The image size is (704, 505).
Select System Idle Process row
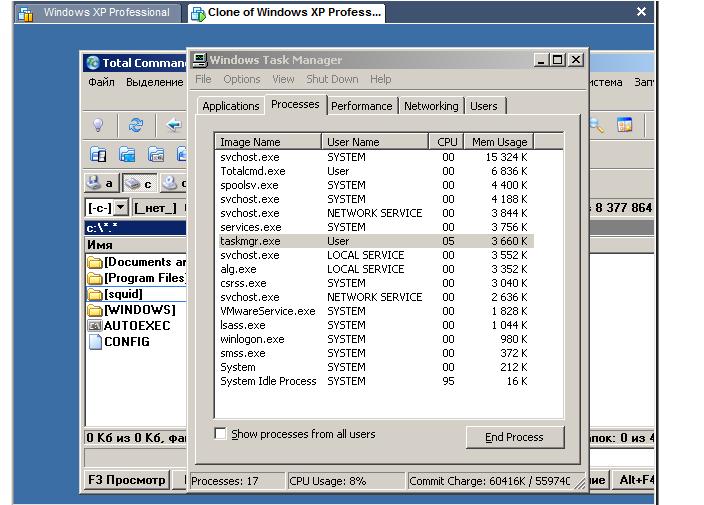(x=375, y=381)
